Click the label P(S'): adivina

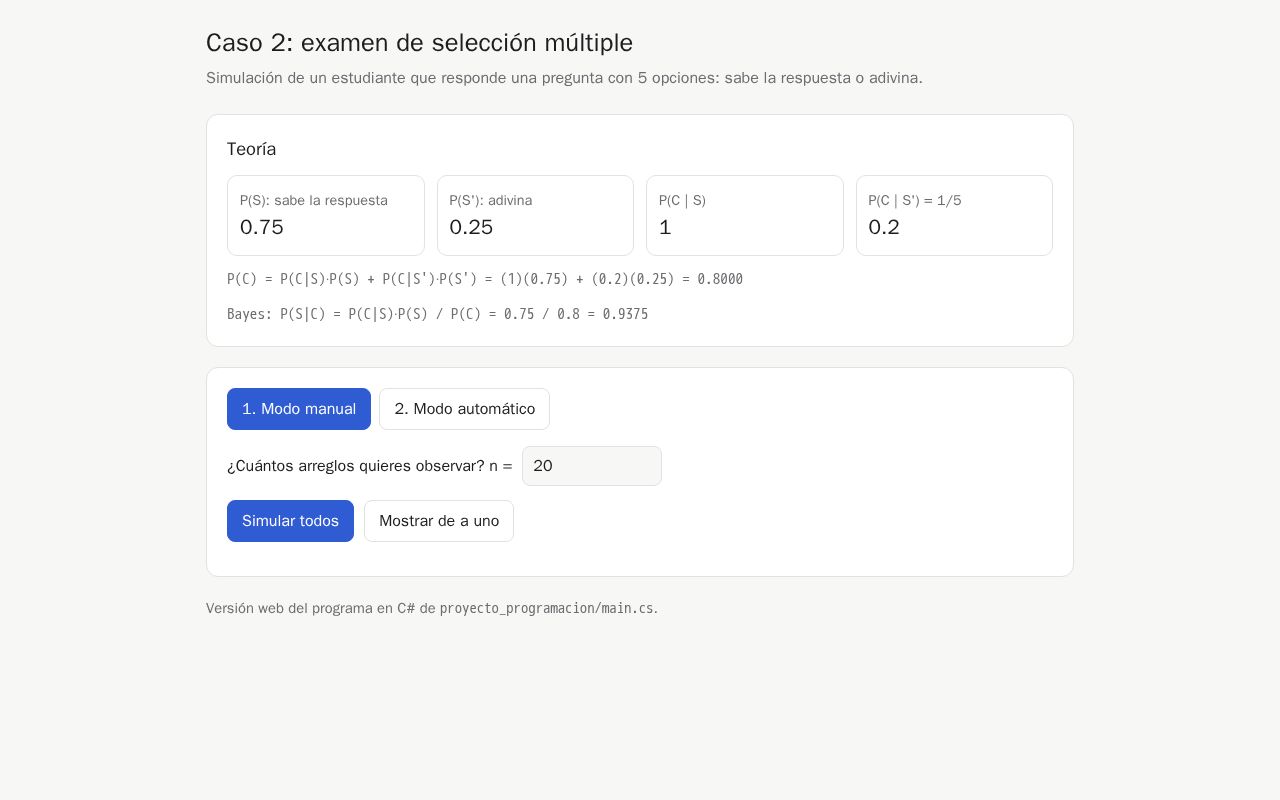coord(491,200)
